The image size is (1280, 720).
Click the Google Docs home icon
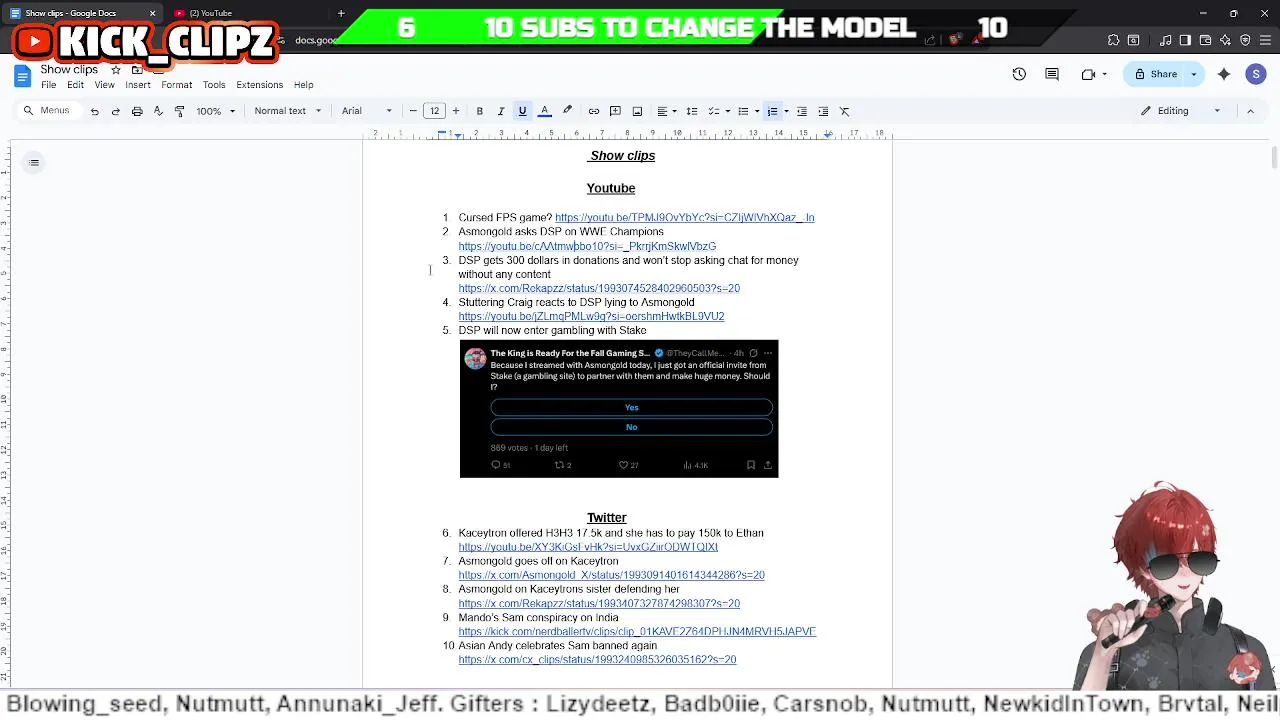pos(22,77)
